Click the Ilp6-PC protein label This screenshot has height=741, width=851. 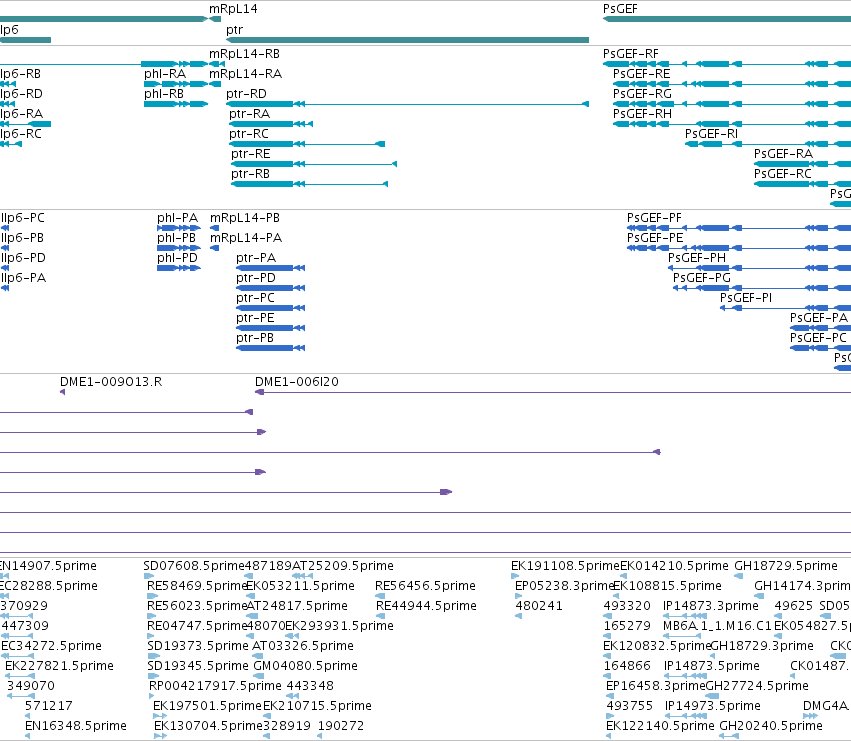click(x=23, y=219)
